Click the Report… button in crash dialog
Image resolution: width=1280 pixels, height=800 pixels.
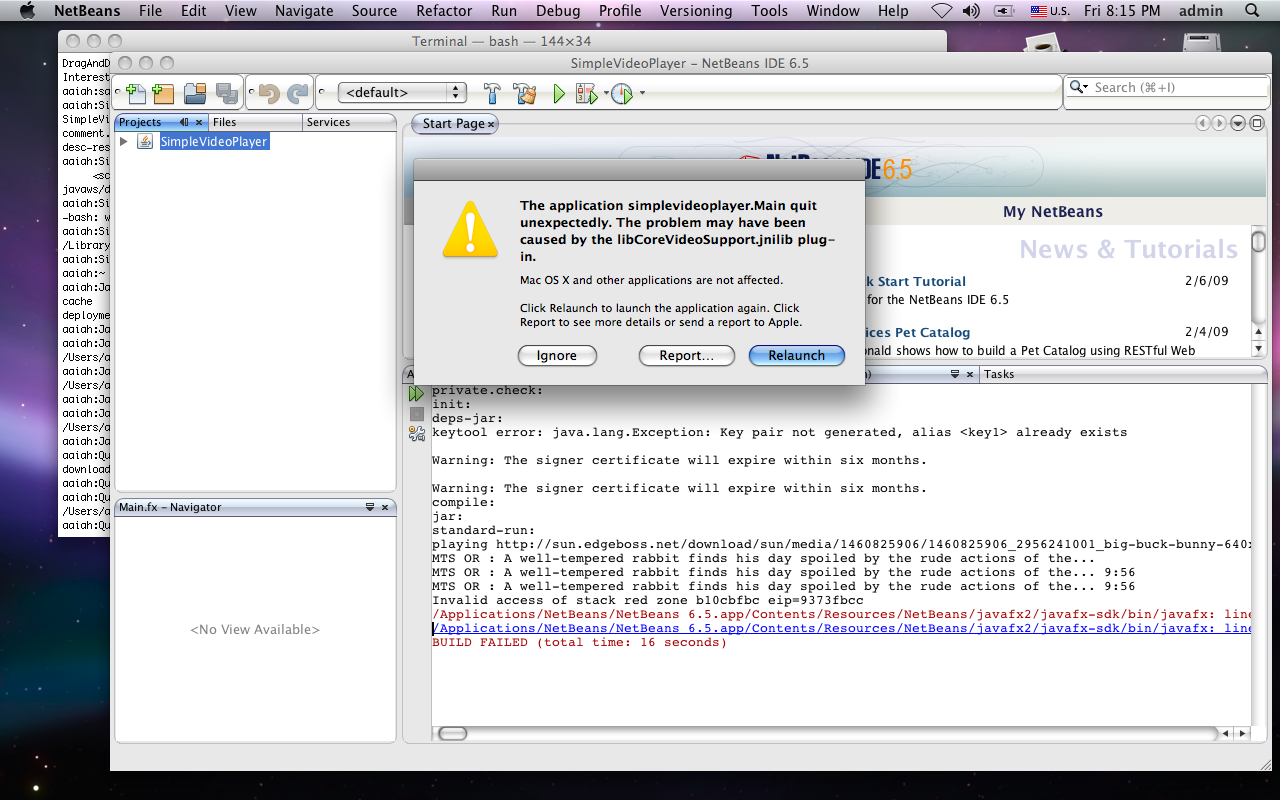pyautogui.click(x=686, y=355)
